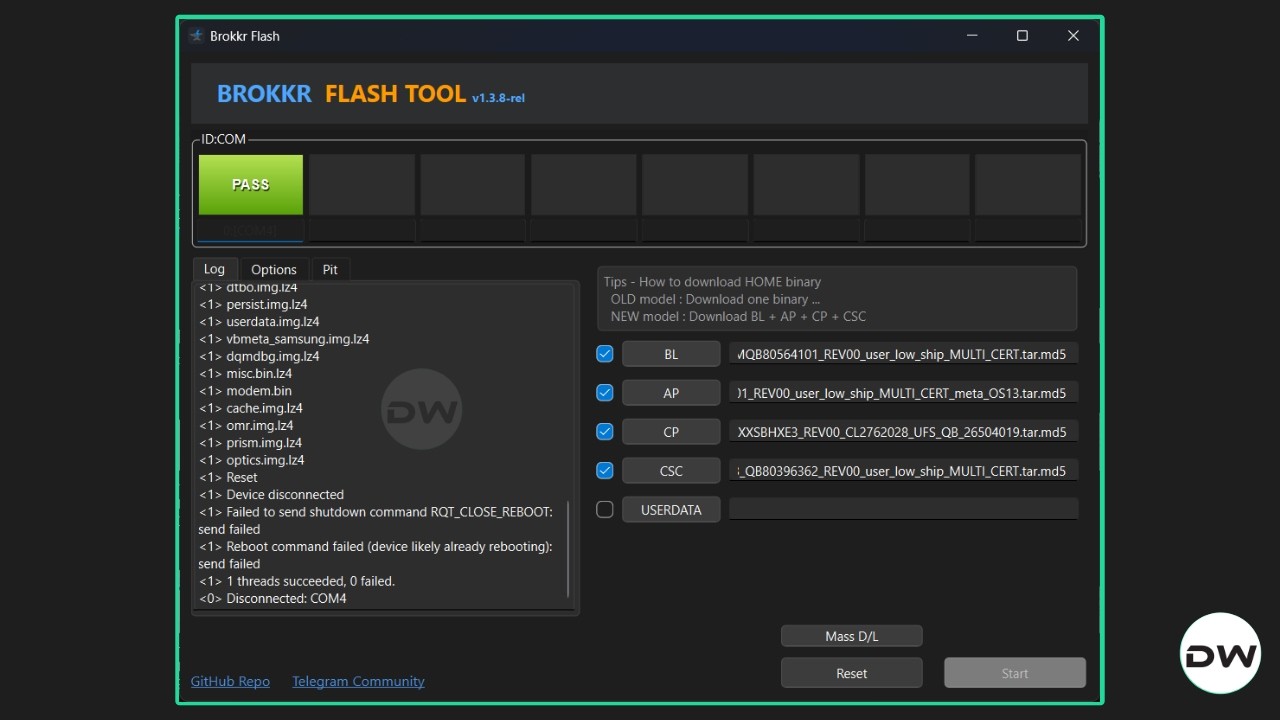Select the 'dqmdbg.img.lz4' log line
1280x720 pixels.
259,356
